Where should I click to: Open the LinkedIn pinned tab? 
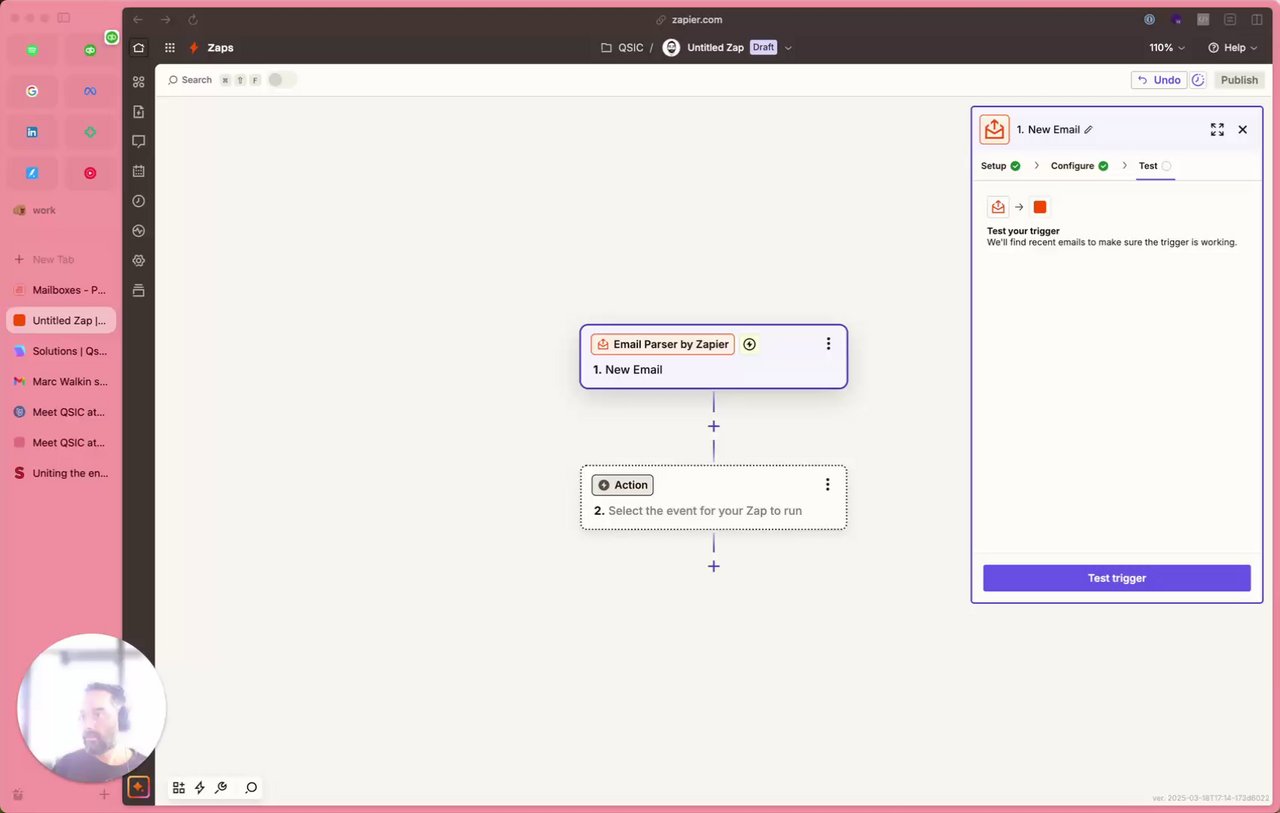32,132
